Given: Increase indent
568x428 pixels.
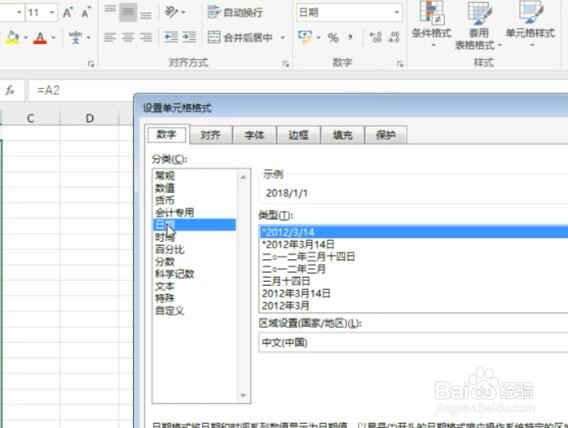Looking at the screenshot, I should tap(189, 37).
